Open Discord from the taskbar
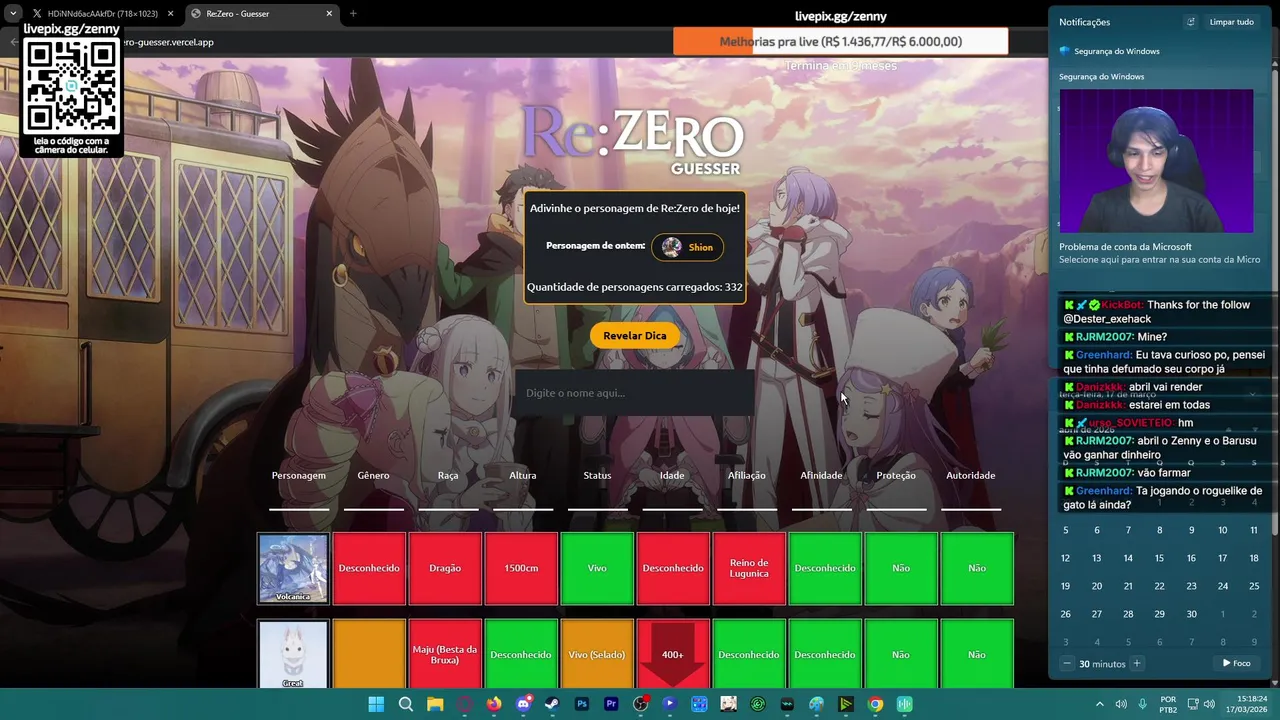This screenshot has width=1280, height=720. click(x=523, y=704)
